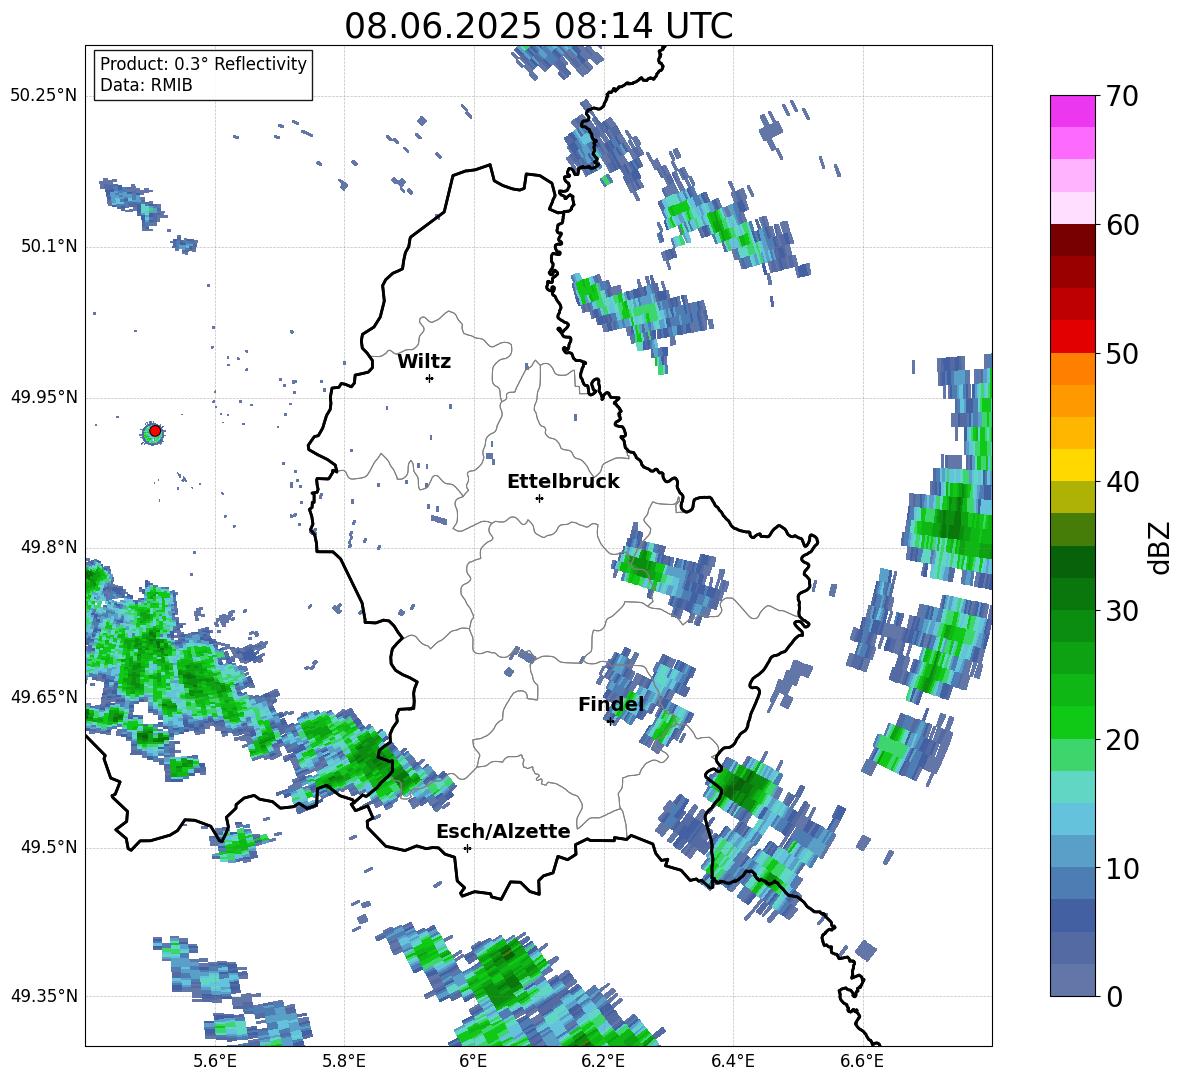
Task: Click the colorbar tick label 10
Action: click(1122, 868)
